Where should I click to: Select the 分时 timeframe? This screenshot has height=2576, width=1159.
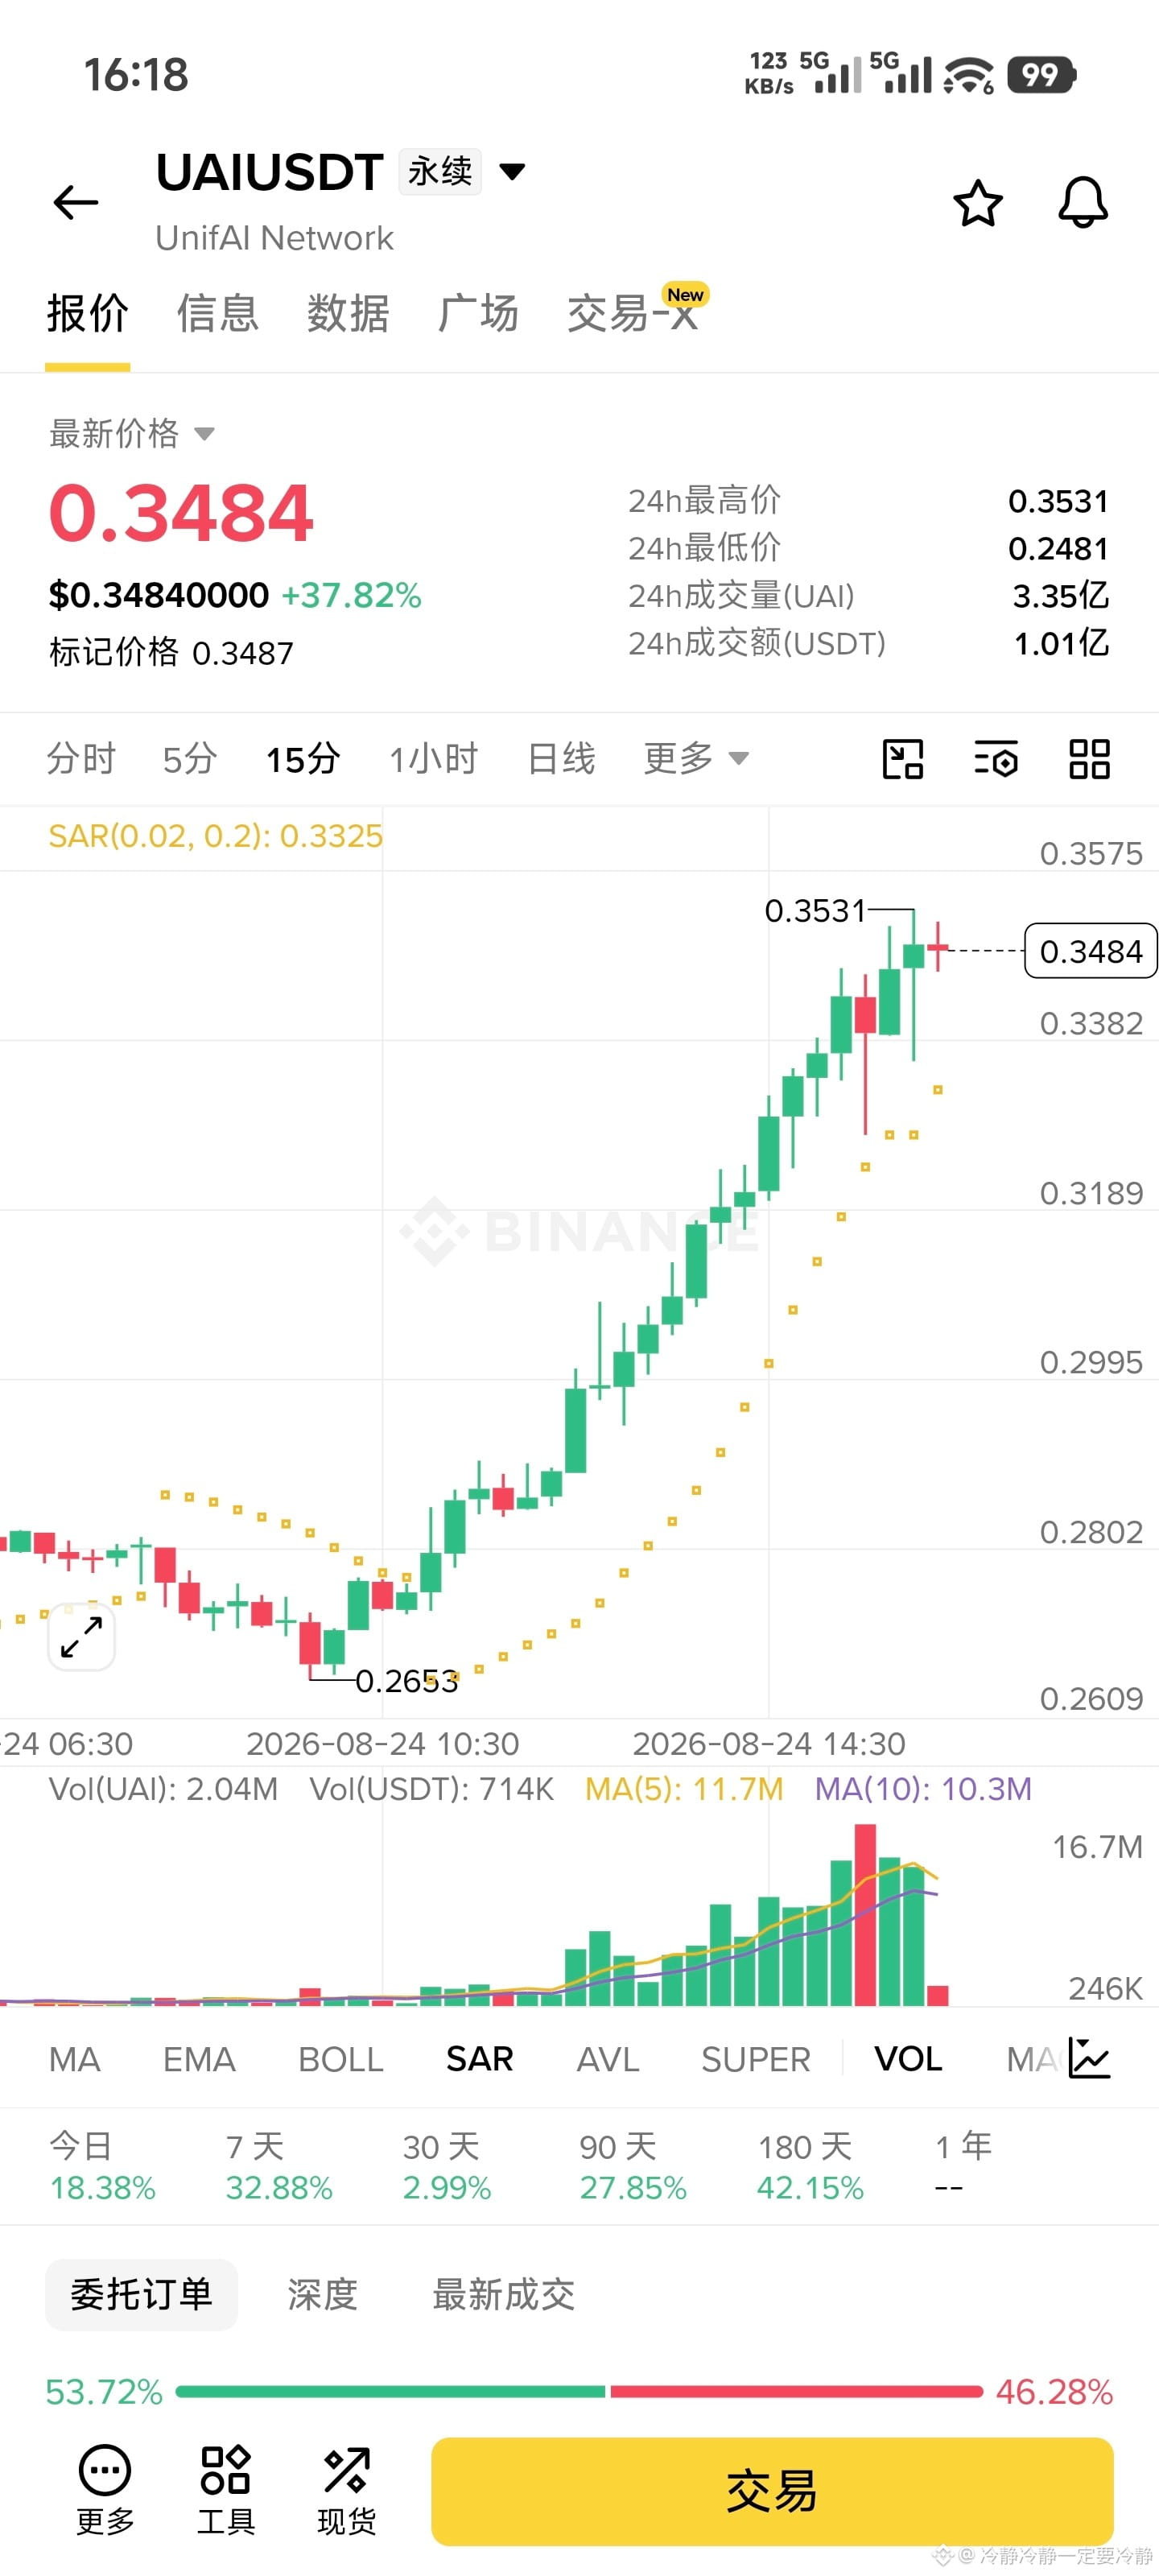tap(81, 759)
